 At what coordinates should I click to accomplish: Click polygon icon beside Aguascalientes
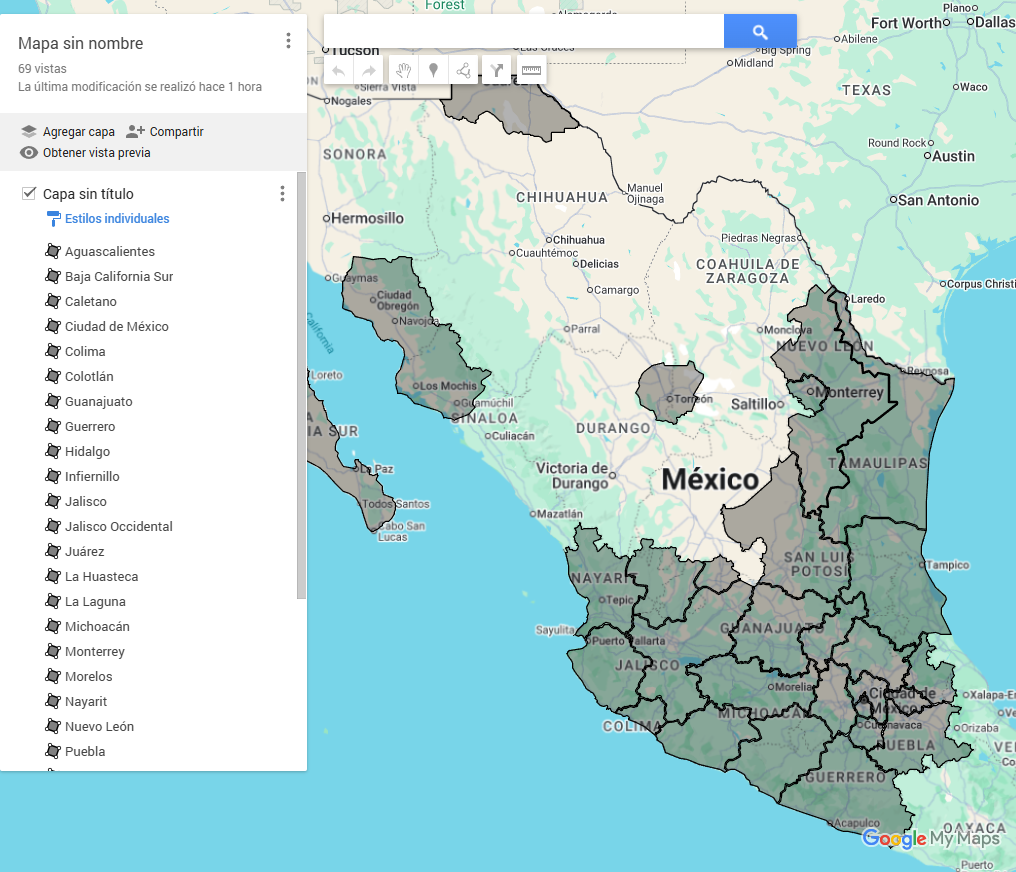[53, 251]
